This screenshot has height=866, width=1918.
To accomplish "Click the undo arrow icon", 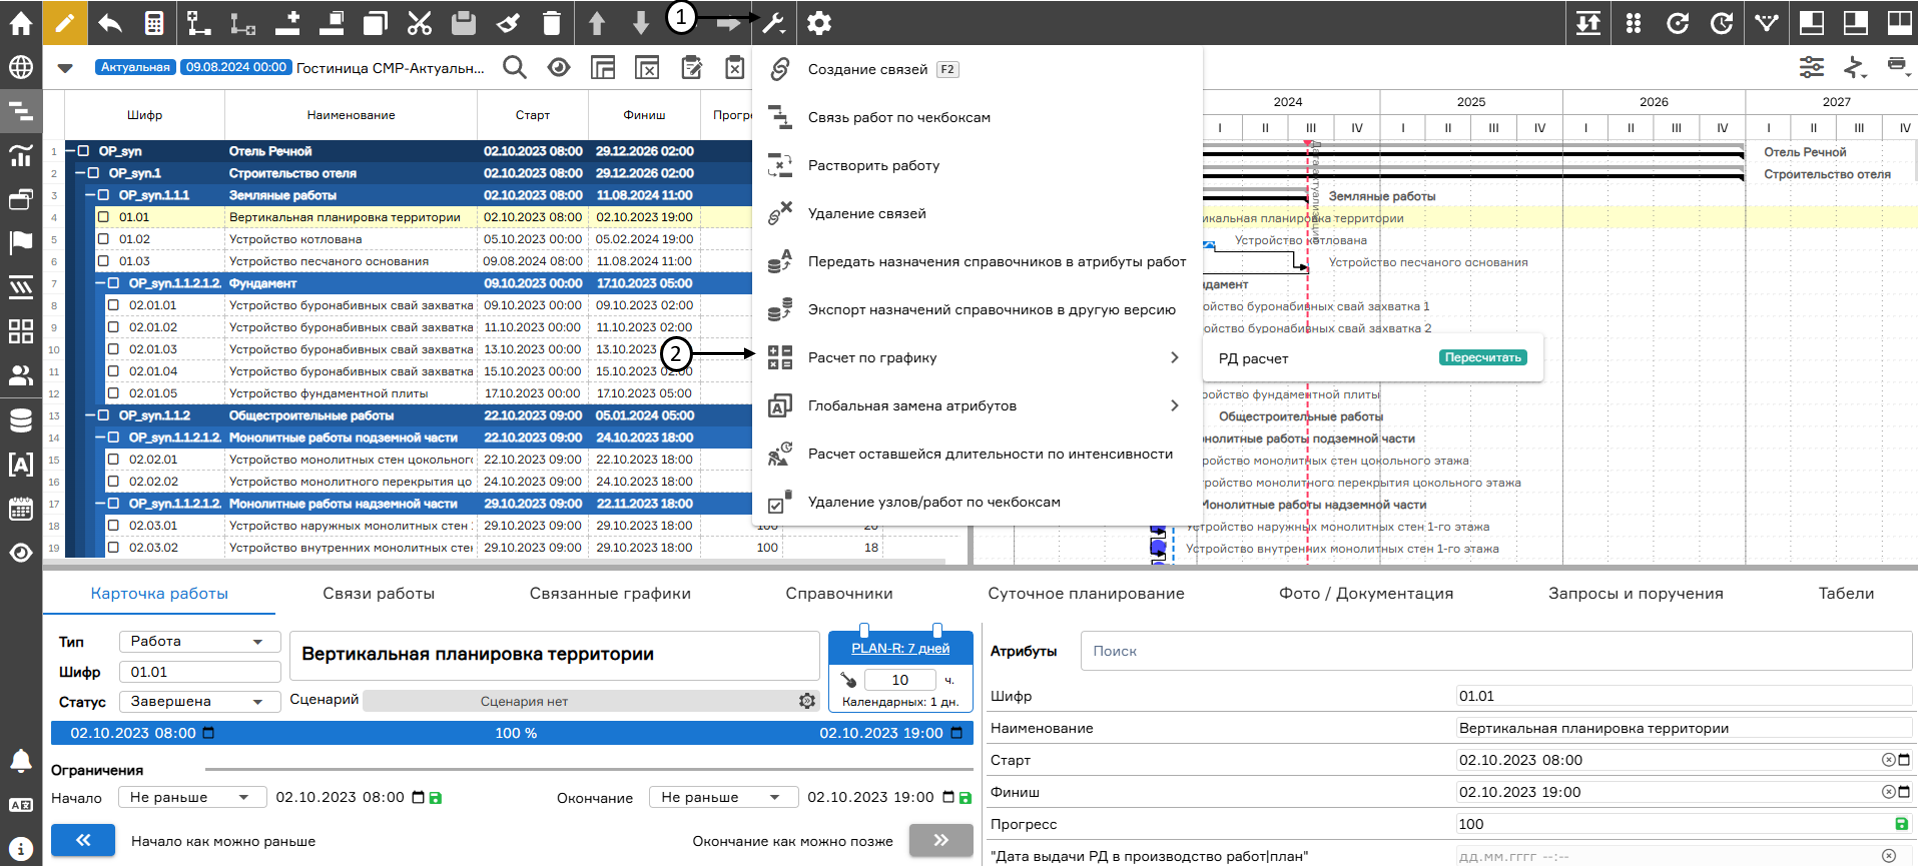I will 110,23.
